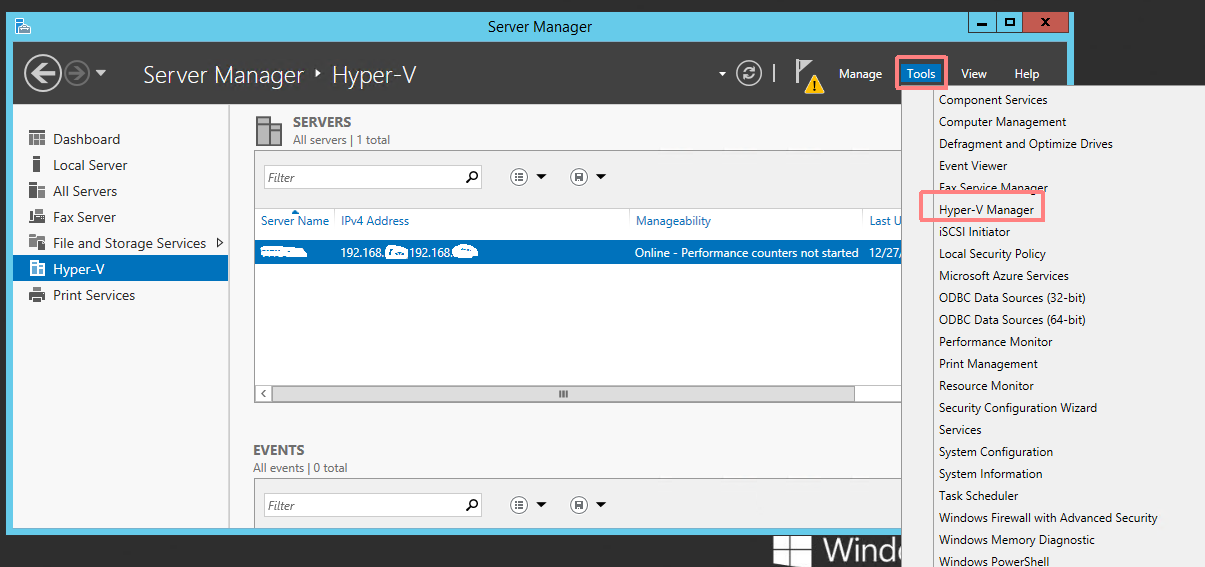Click search magnifier in Events filter
The height and width of the screenshot is (567, 1205).
472,505
